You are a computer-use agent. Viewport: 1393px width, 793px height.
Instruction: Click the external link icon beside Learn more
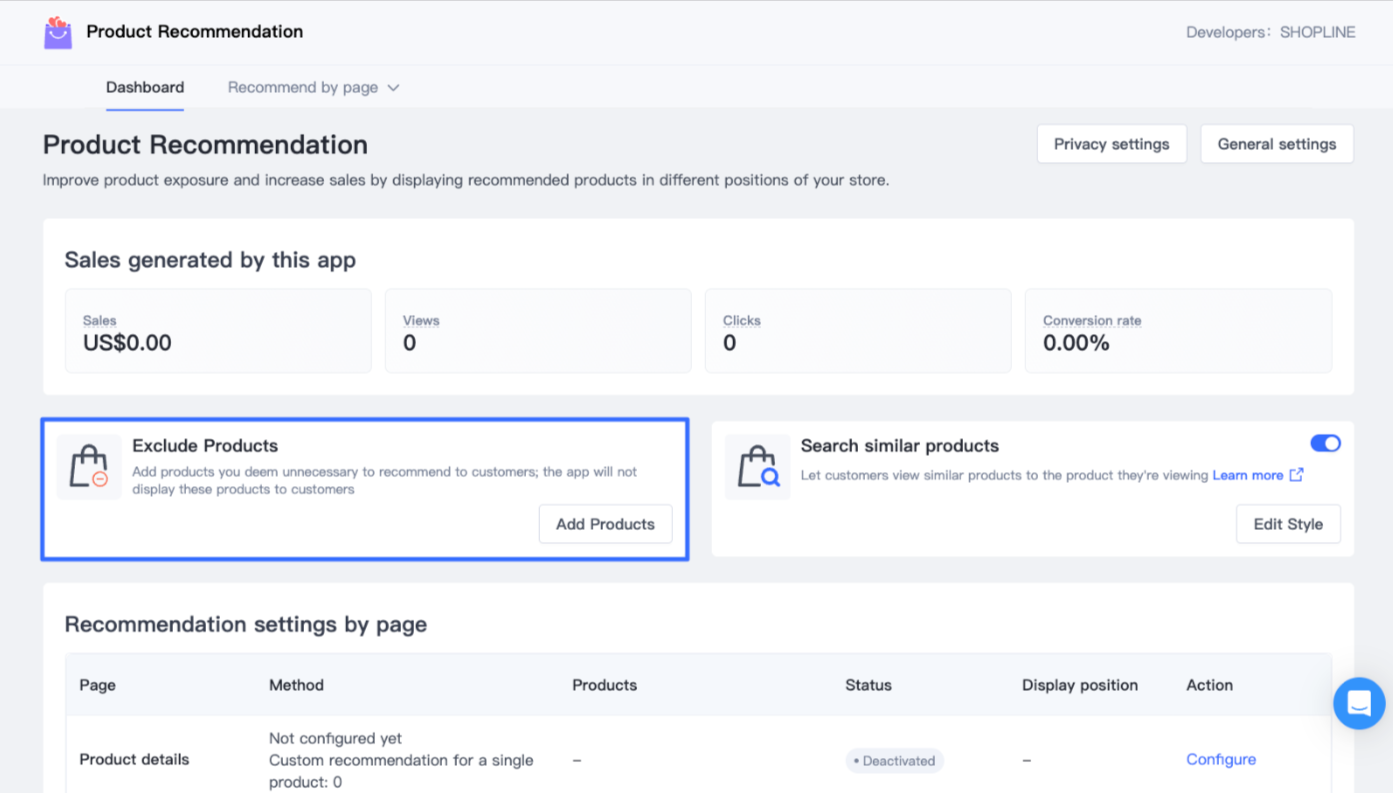pyautogui.click(x=1296, y=475)
